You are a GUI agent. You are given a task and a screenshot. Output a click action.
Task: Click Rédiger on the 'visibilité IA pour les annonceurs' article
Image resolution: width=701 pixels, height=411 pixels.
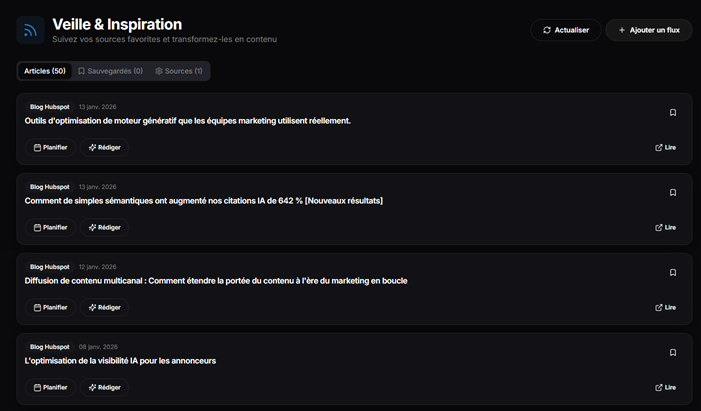tap(105, 388)
